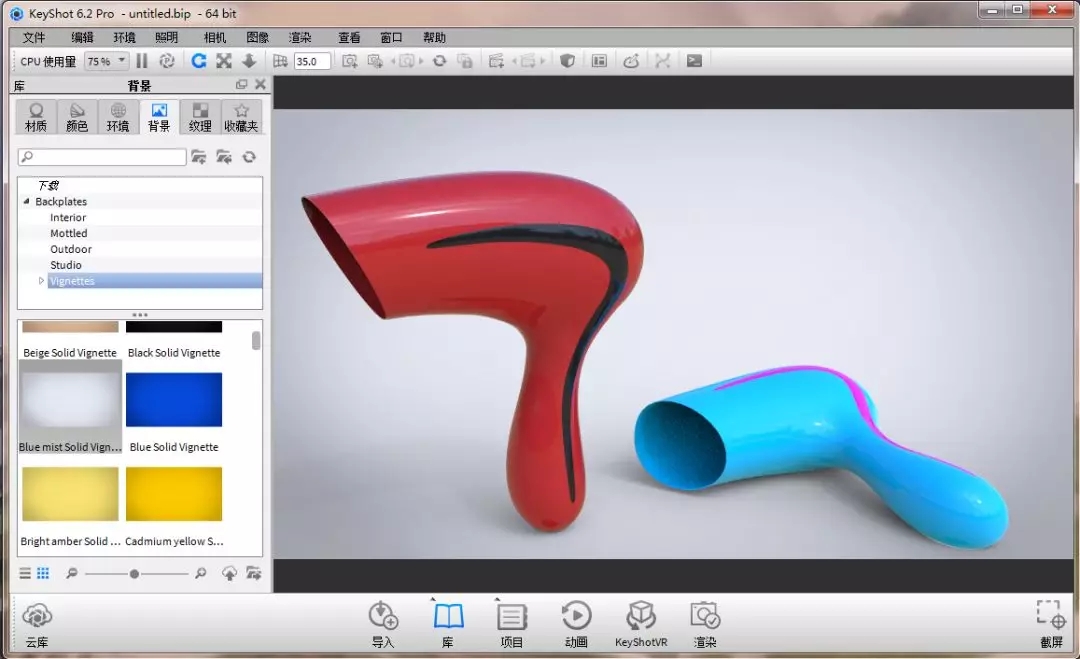
Task: Switch to the 材质 (Materials) library tab
Action: (36, 116)
